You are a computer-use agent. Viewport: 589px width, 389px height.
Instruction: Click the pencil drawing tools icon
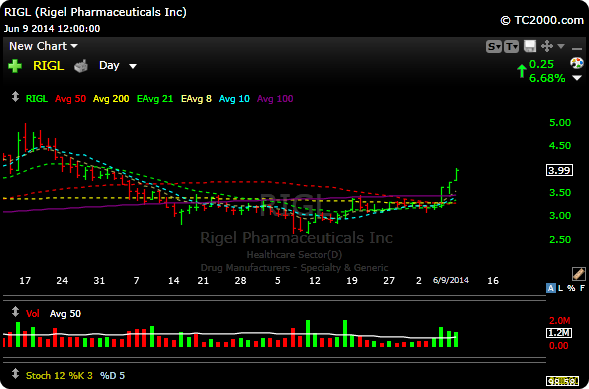coord(578,274)
